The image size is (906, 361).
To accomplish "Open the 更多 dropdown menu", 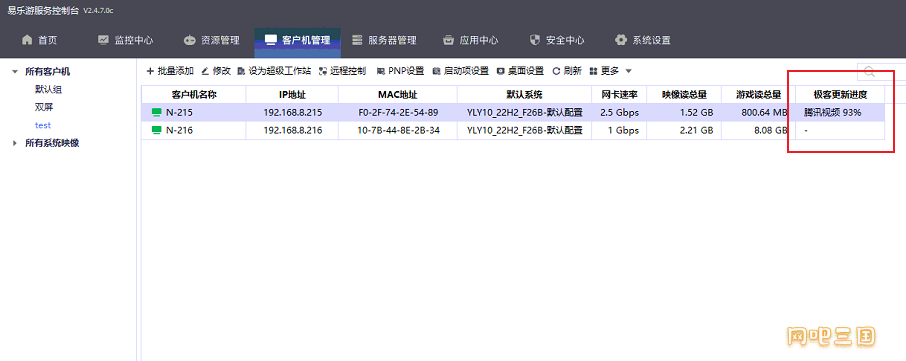I will coord(610,71).
